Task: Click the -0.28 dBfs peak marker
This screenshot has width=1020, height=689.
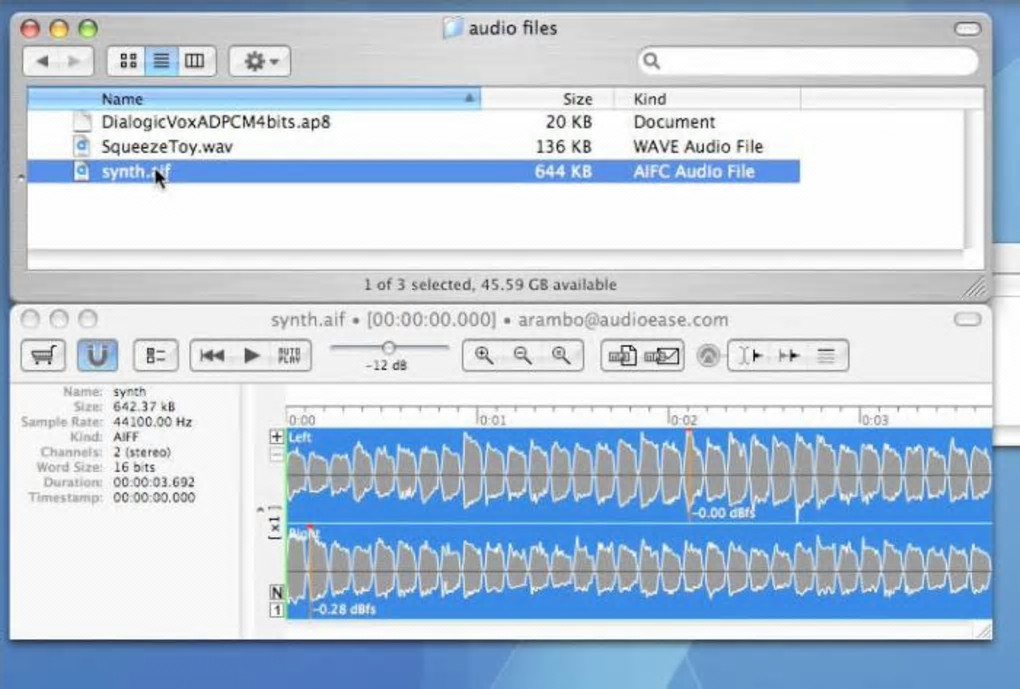Action: 344,609
